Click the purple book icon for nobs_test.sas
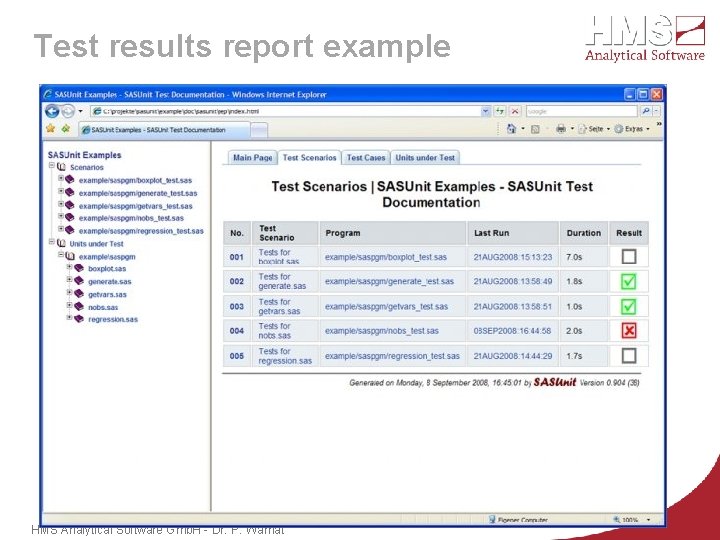Screen dimensions: 720x540 click(x=69, y=217)
